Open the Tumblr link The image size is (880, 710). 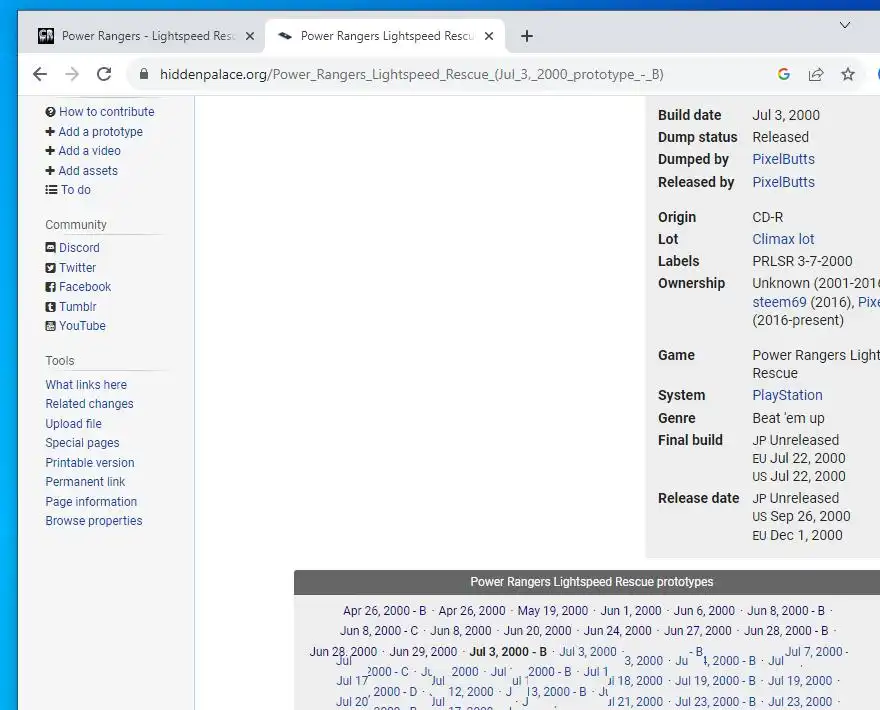tap(77, 306)
